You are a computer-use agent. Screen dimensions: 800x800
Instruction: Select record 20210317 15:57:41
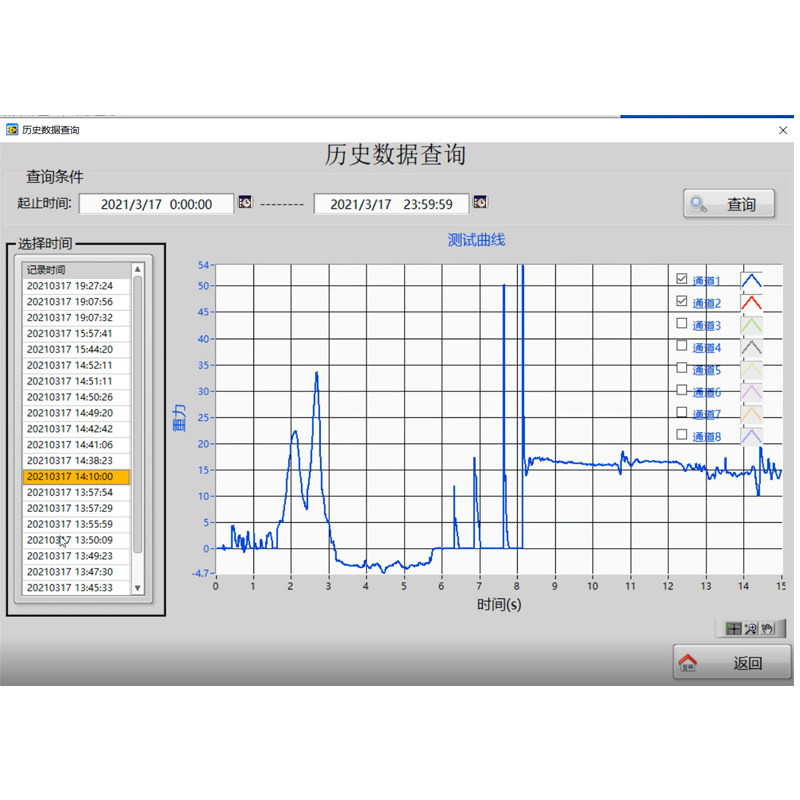click(77, 333)
